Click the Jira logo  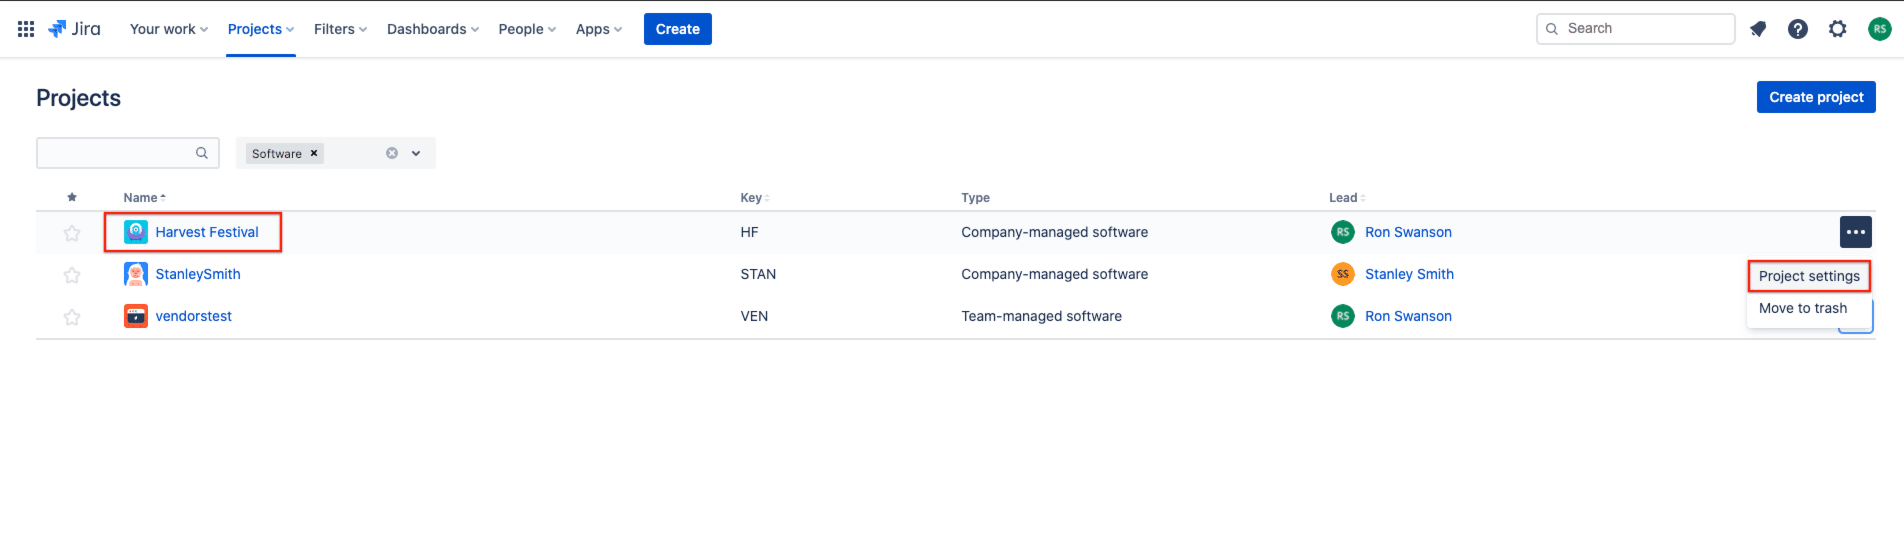74,29
